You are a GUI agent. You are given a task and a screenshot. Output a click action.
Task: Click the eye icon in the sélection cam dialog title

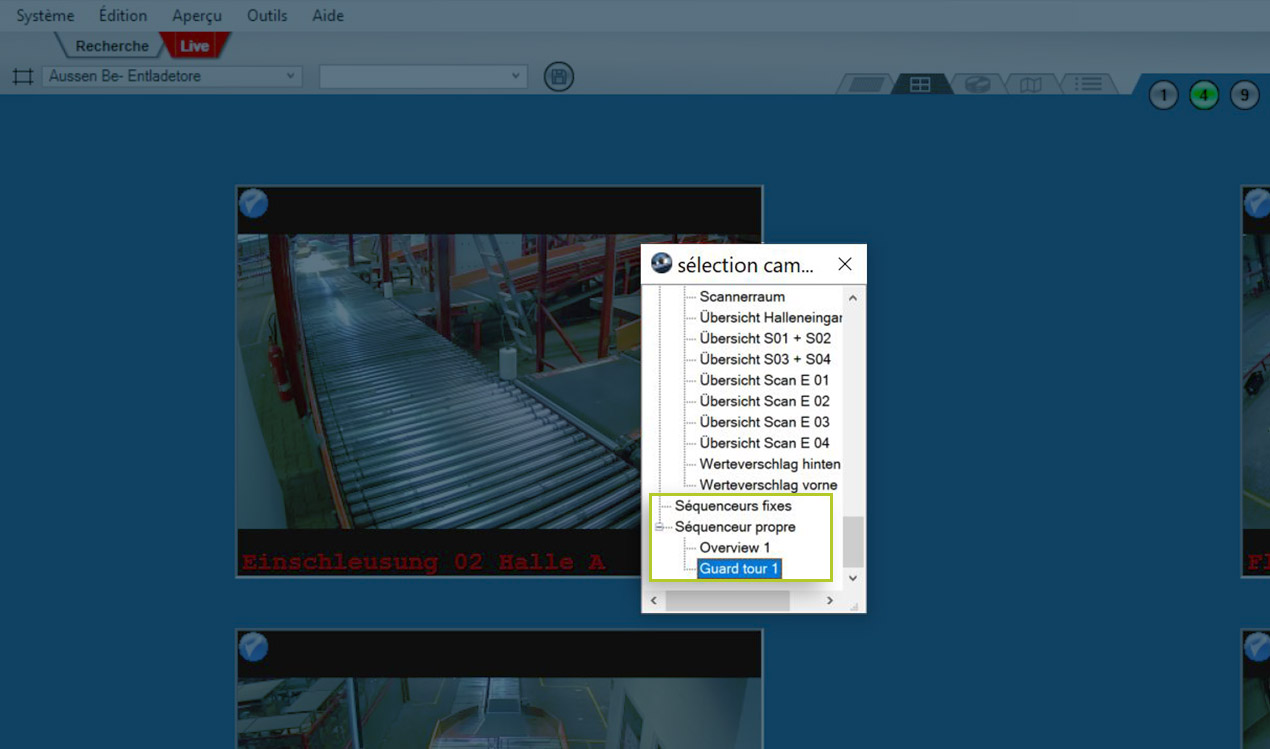click(661, 264)
